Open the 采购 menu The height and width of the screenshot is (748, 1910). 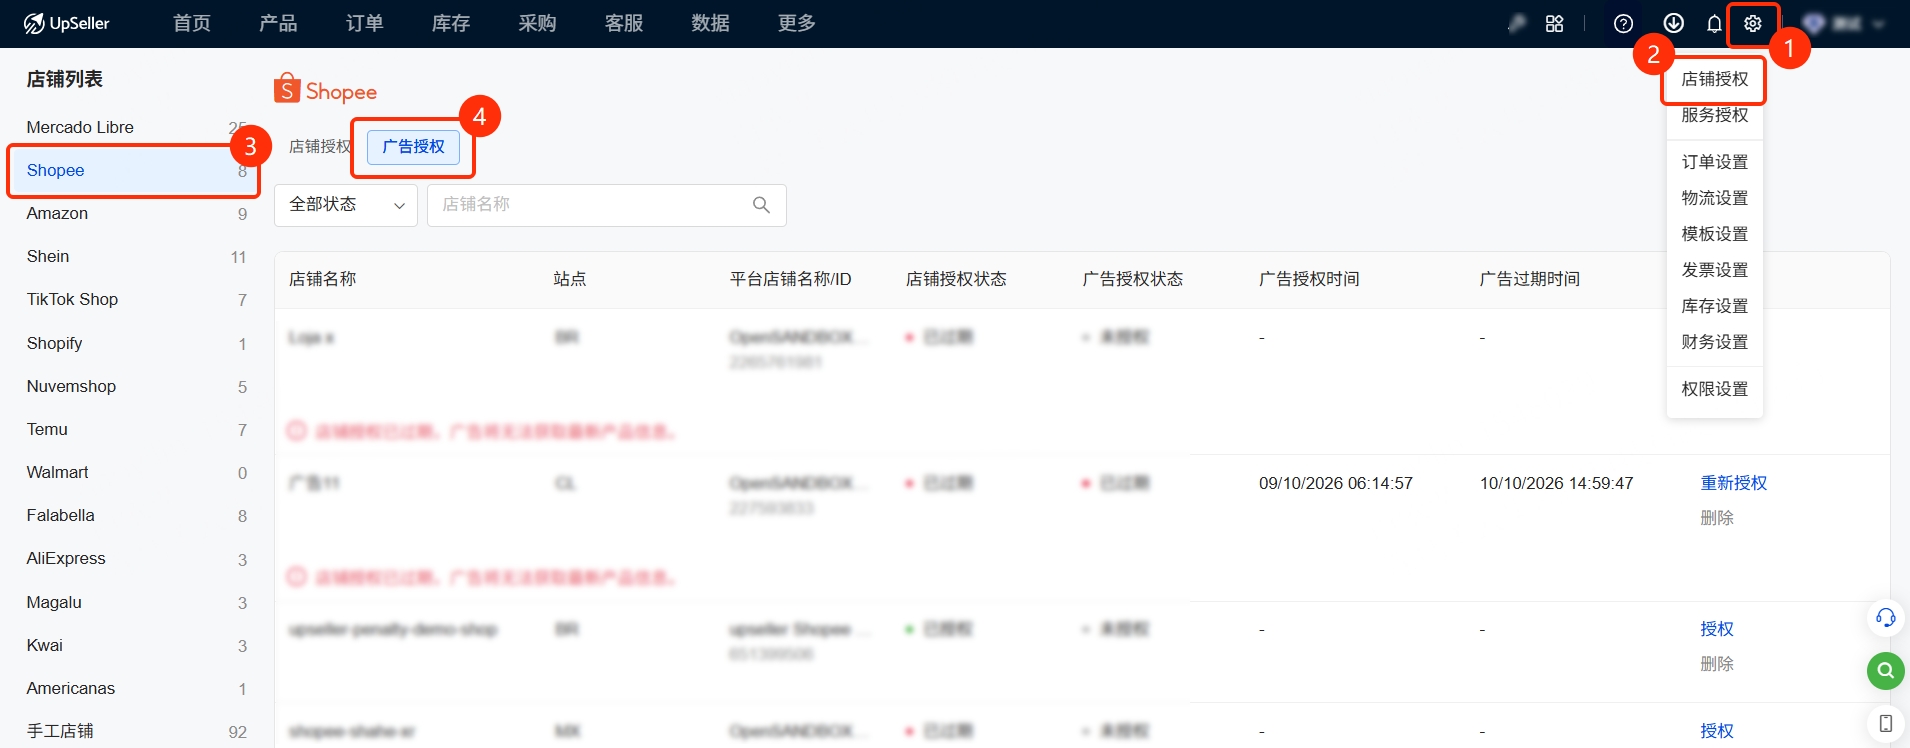pos(537,23)
